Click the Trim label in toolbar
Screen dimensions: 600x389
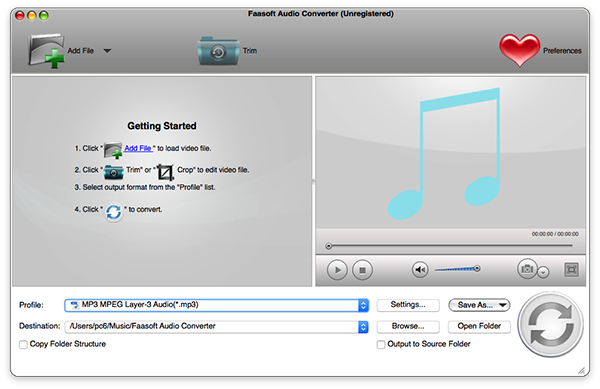250,51
